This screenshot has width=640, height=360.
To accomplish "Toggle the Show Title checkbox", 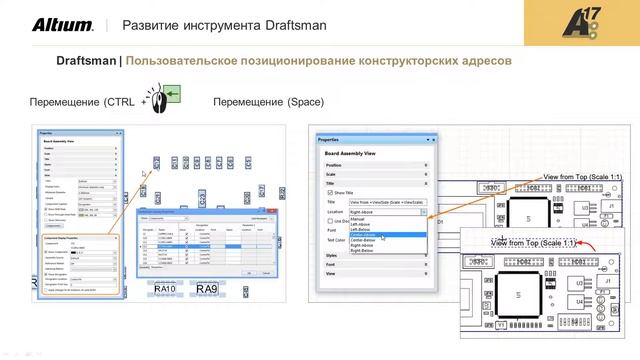I will tap(330, 193).
